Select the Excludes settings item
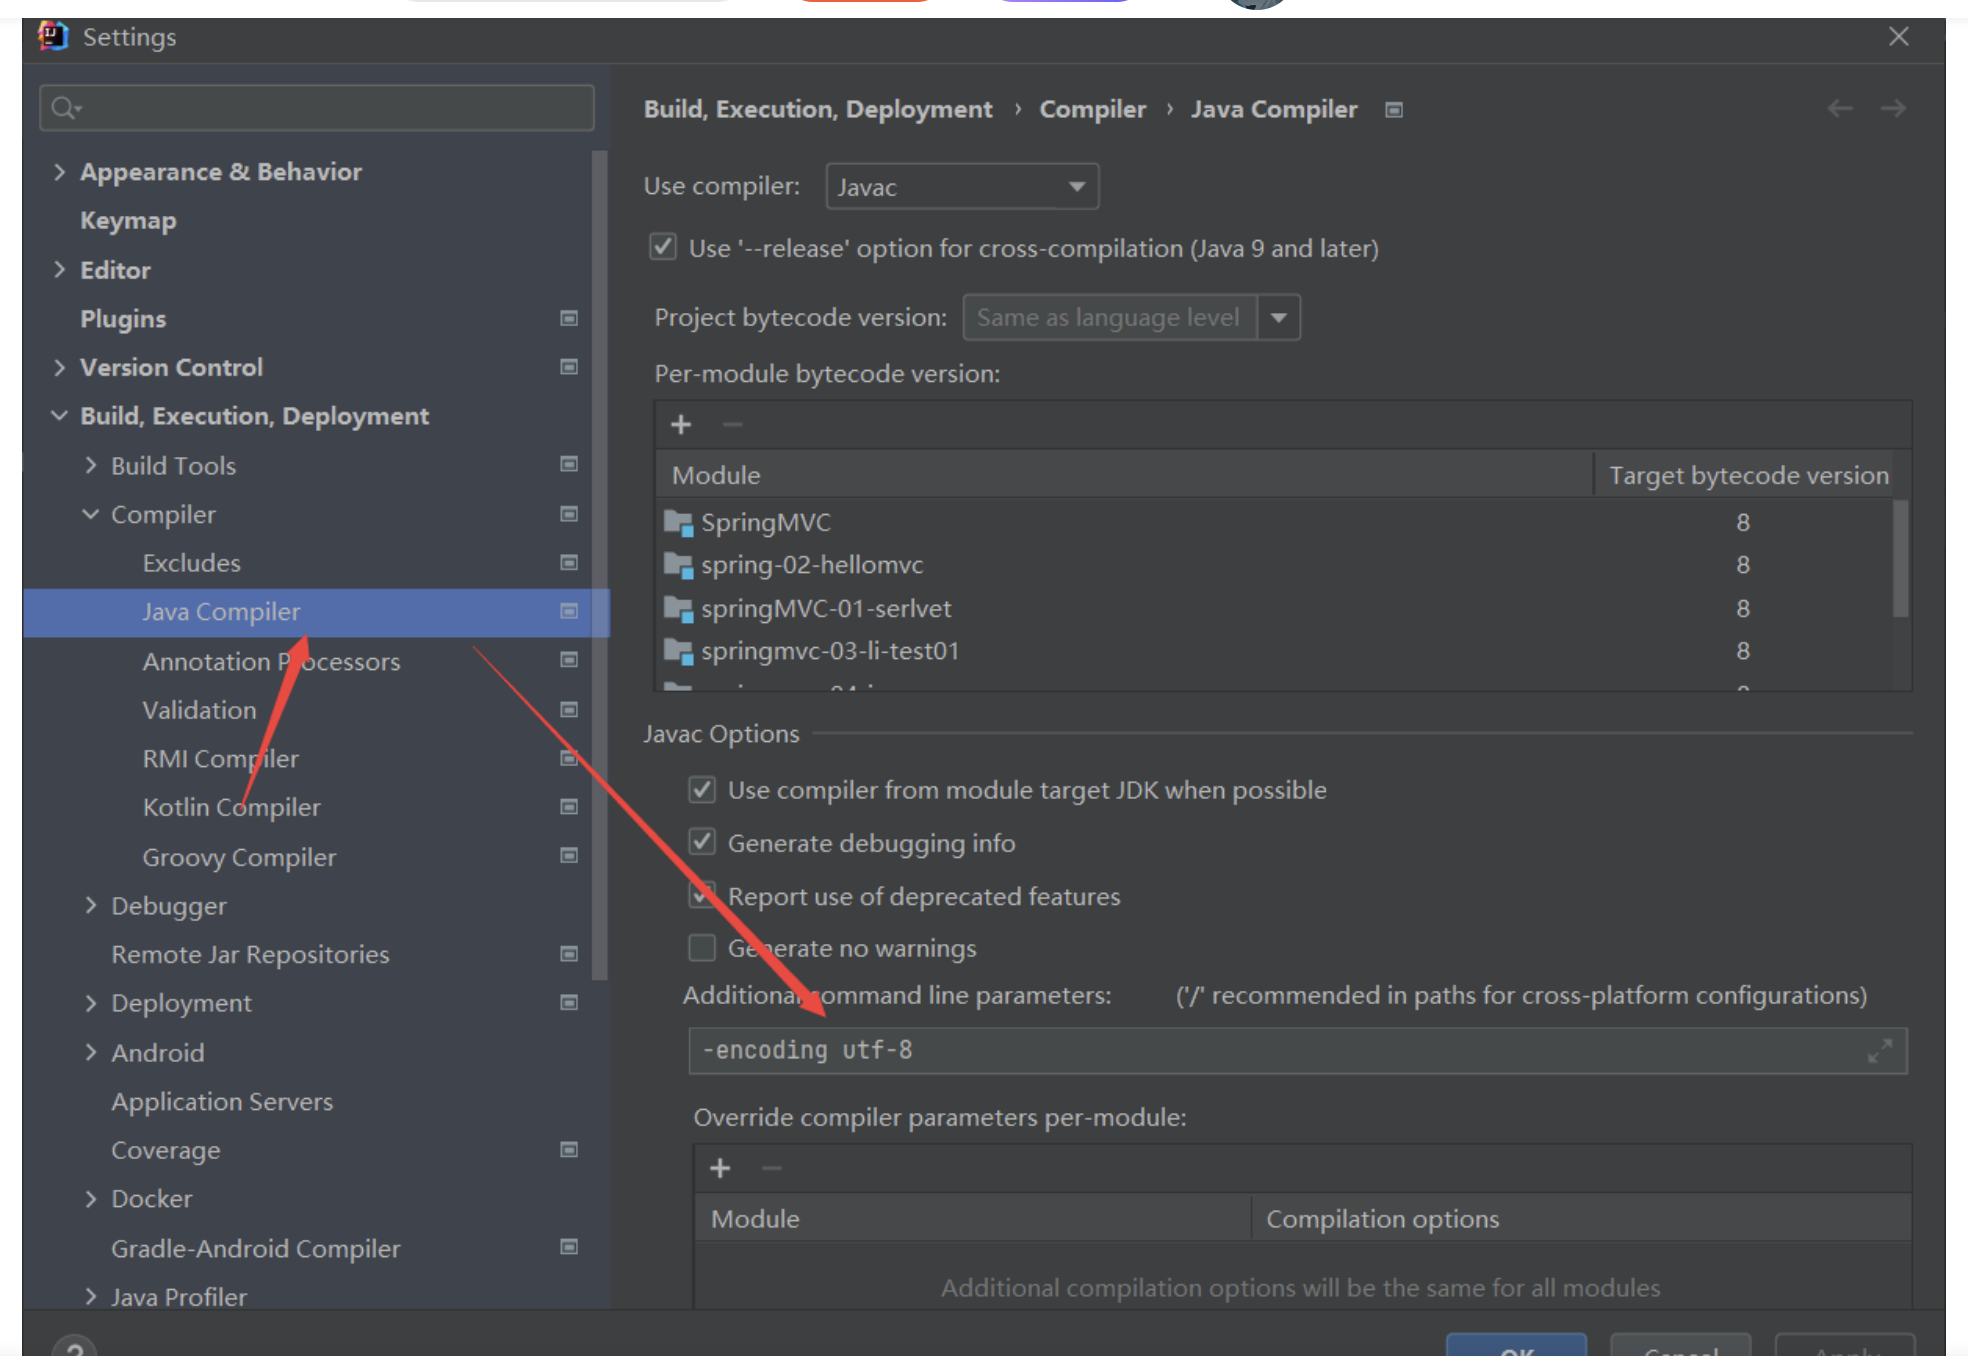Screen dimensions: 1968x1367 point(191,563)
